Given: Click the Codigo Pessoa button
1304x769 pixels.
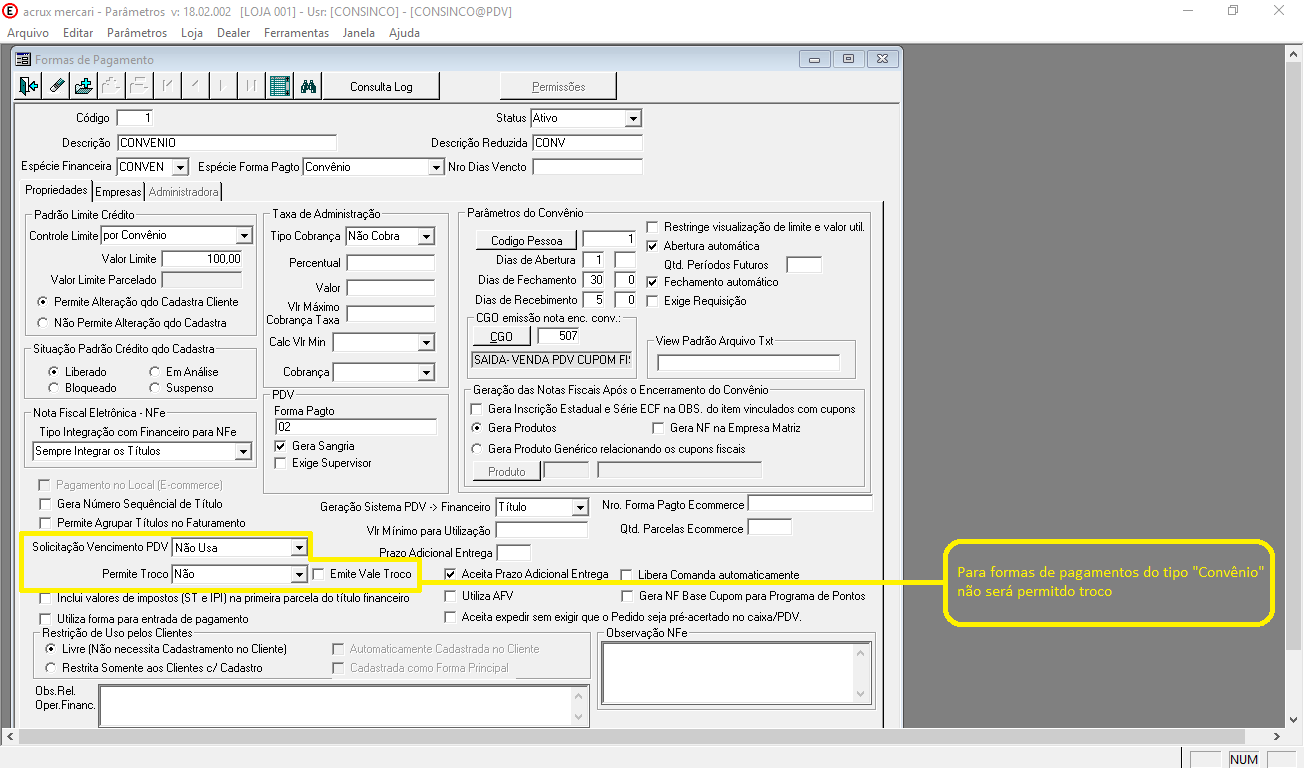Looking at the screenshot, I should coord(526,240).
